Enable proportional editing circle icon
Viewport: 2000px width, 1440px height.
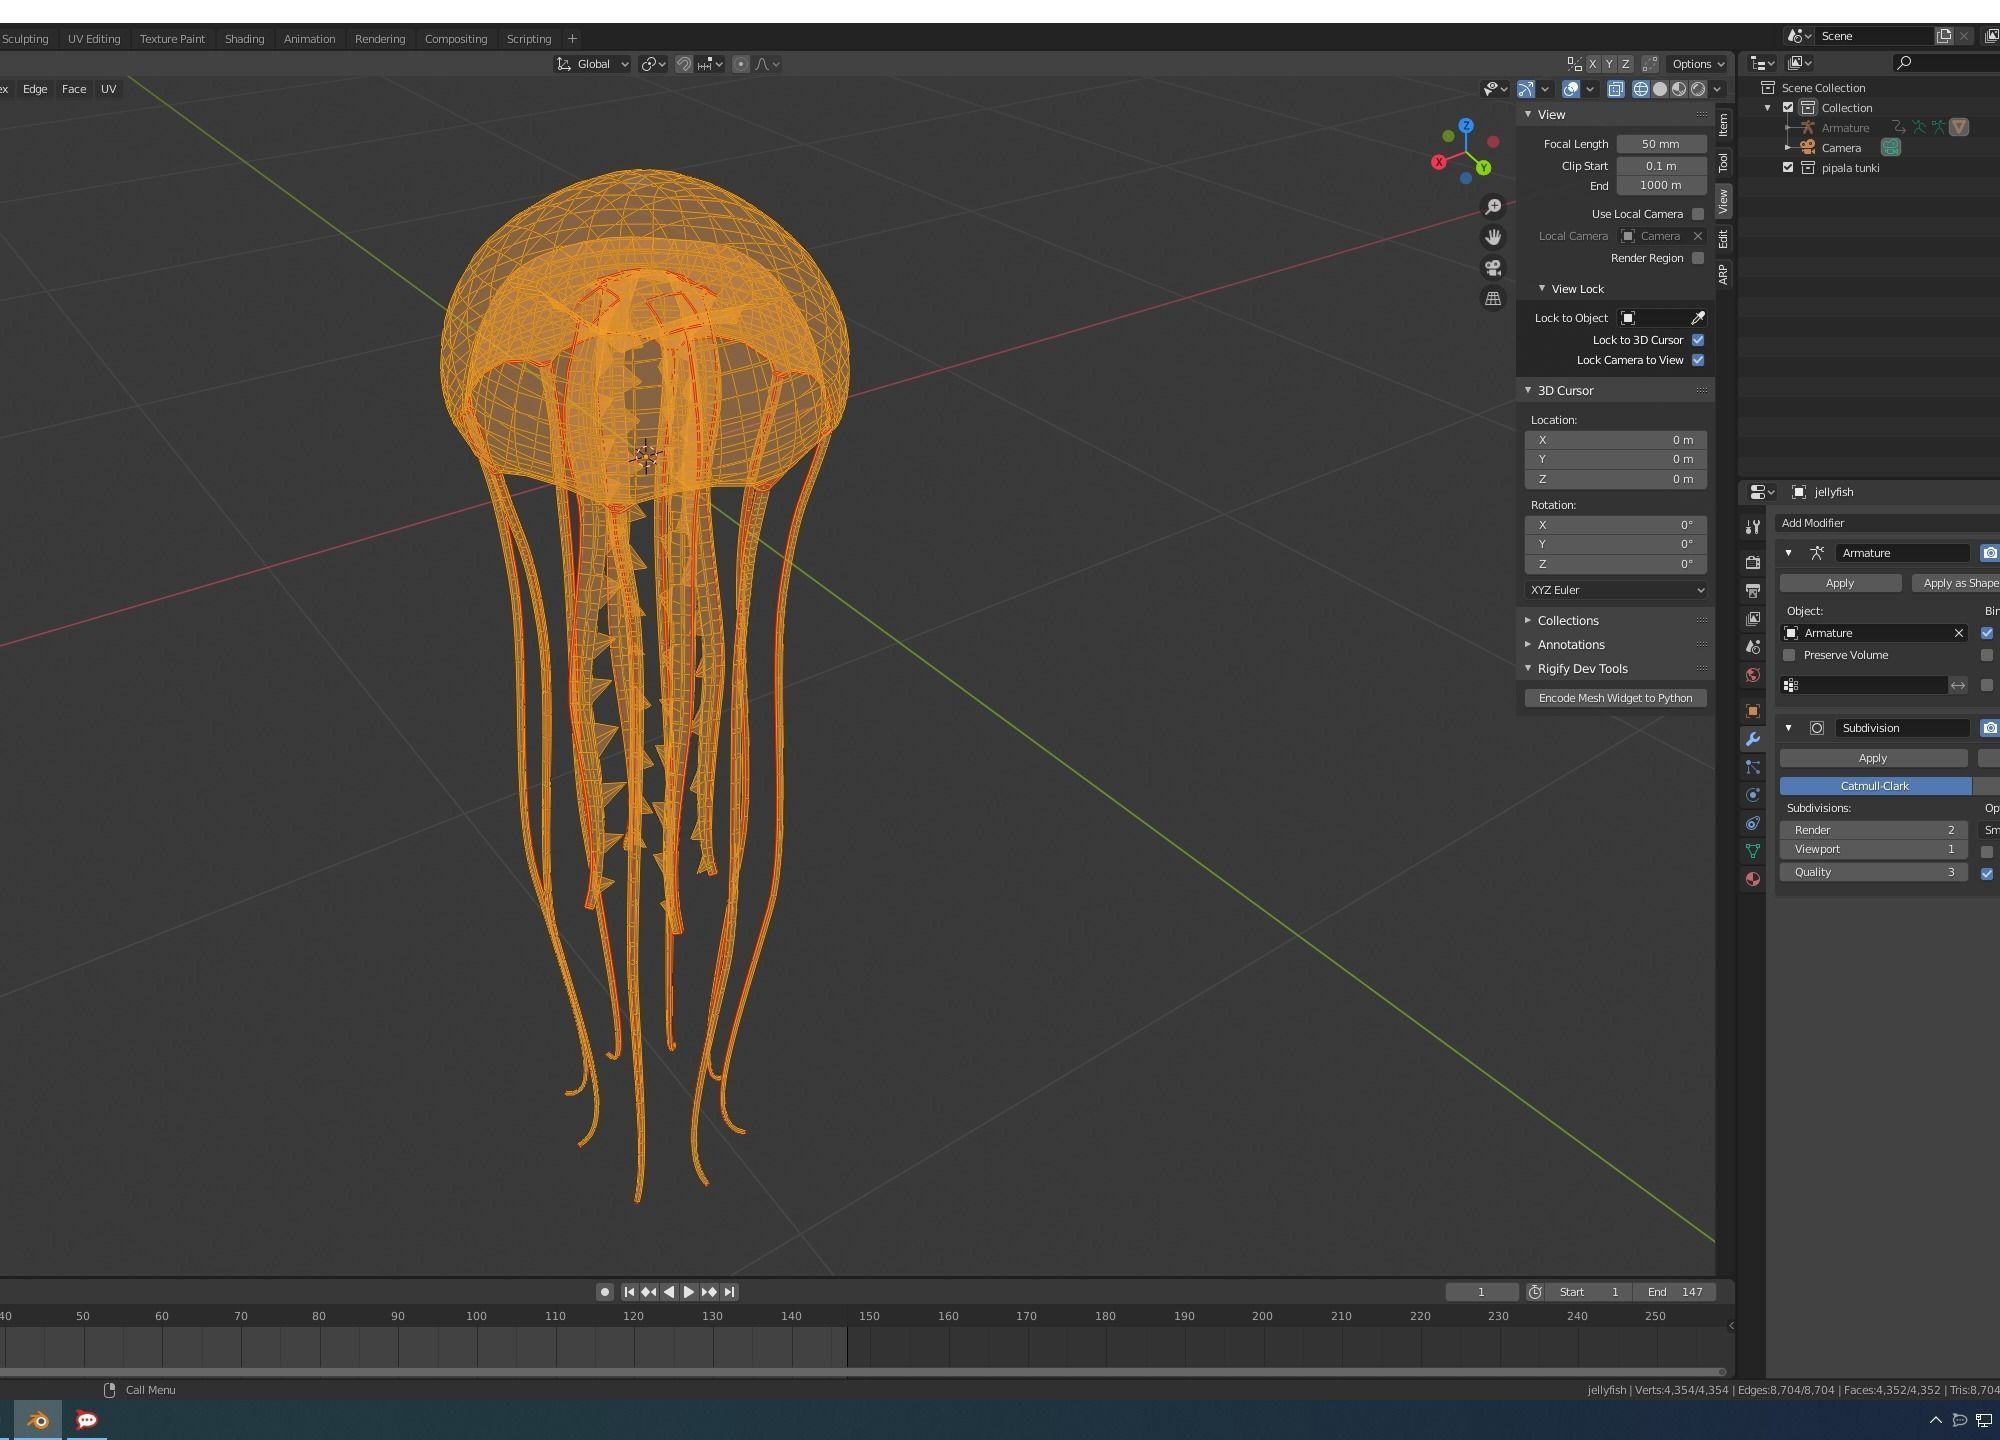(x=741, y=64)
